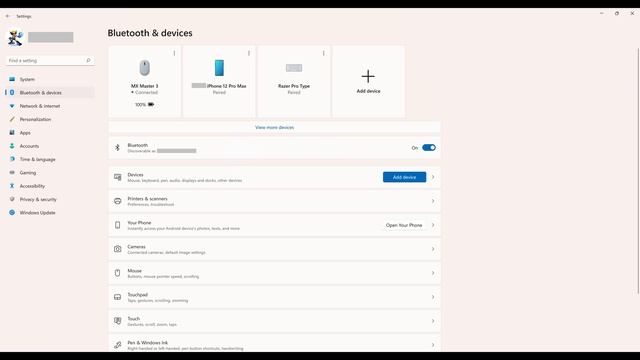Open Time & language in sidebar
The image size is (640, 360).
(50, 160)
